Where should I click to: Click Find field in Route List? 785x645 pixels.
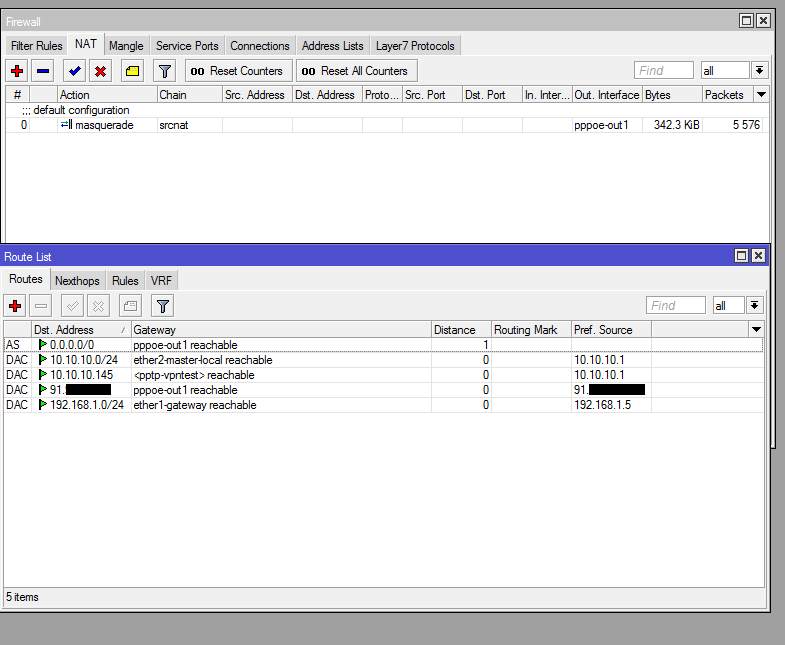click(676, 305)
